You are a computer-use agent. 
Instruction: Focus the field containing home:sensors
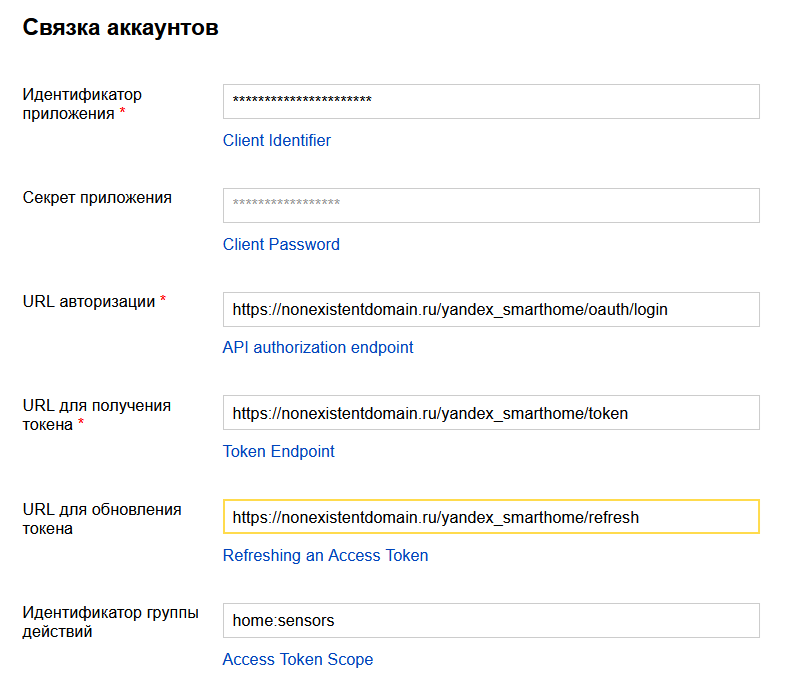pyautogui.click(x=490, y=620)
